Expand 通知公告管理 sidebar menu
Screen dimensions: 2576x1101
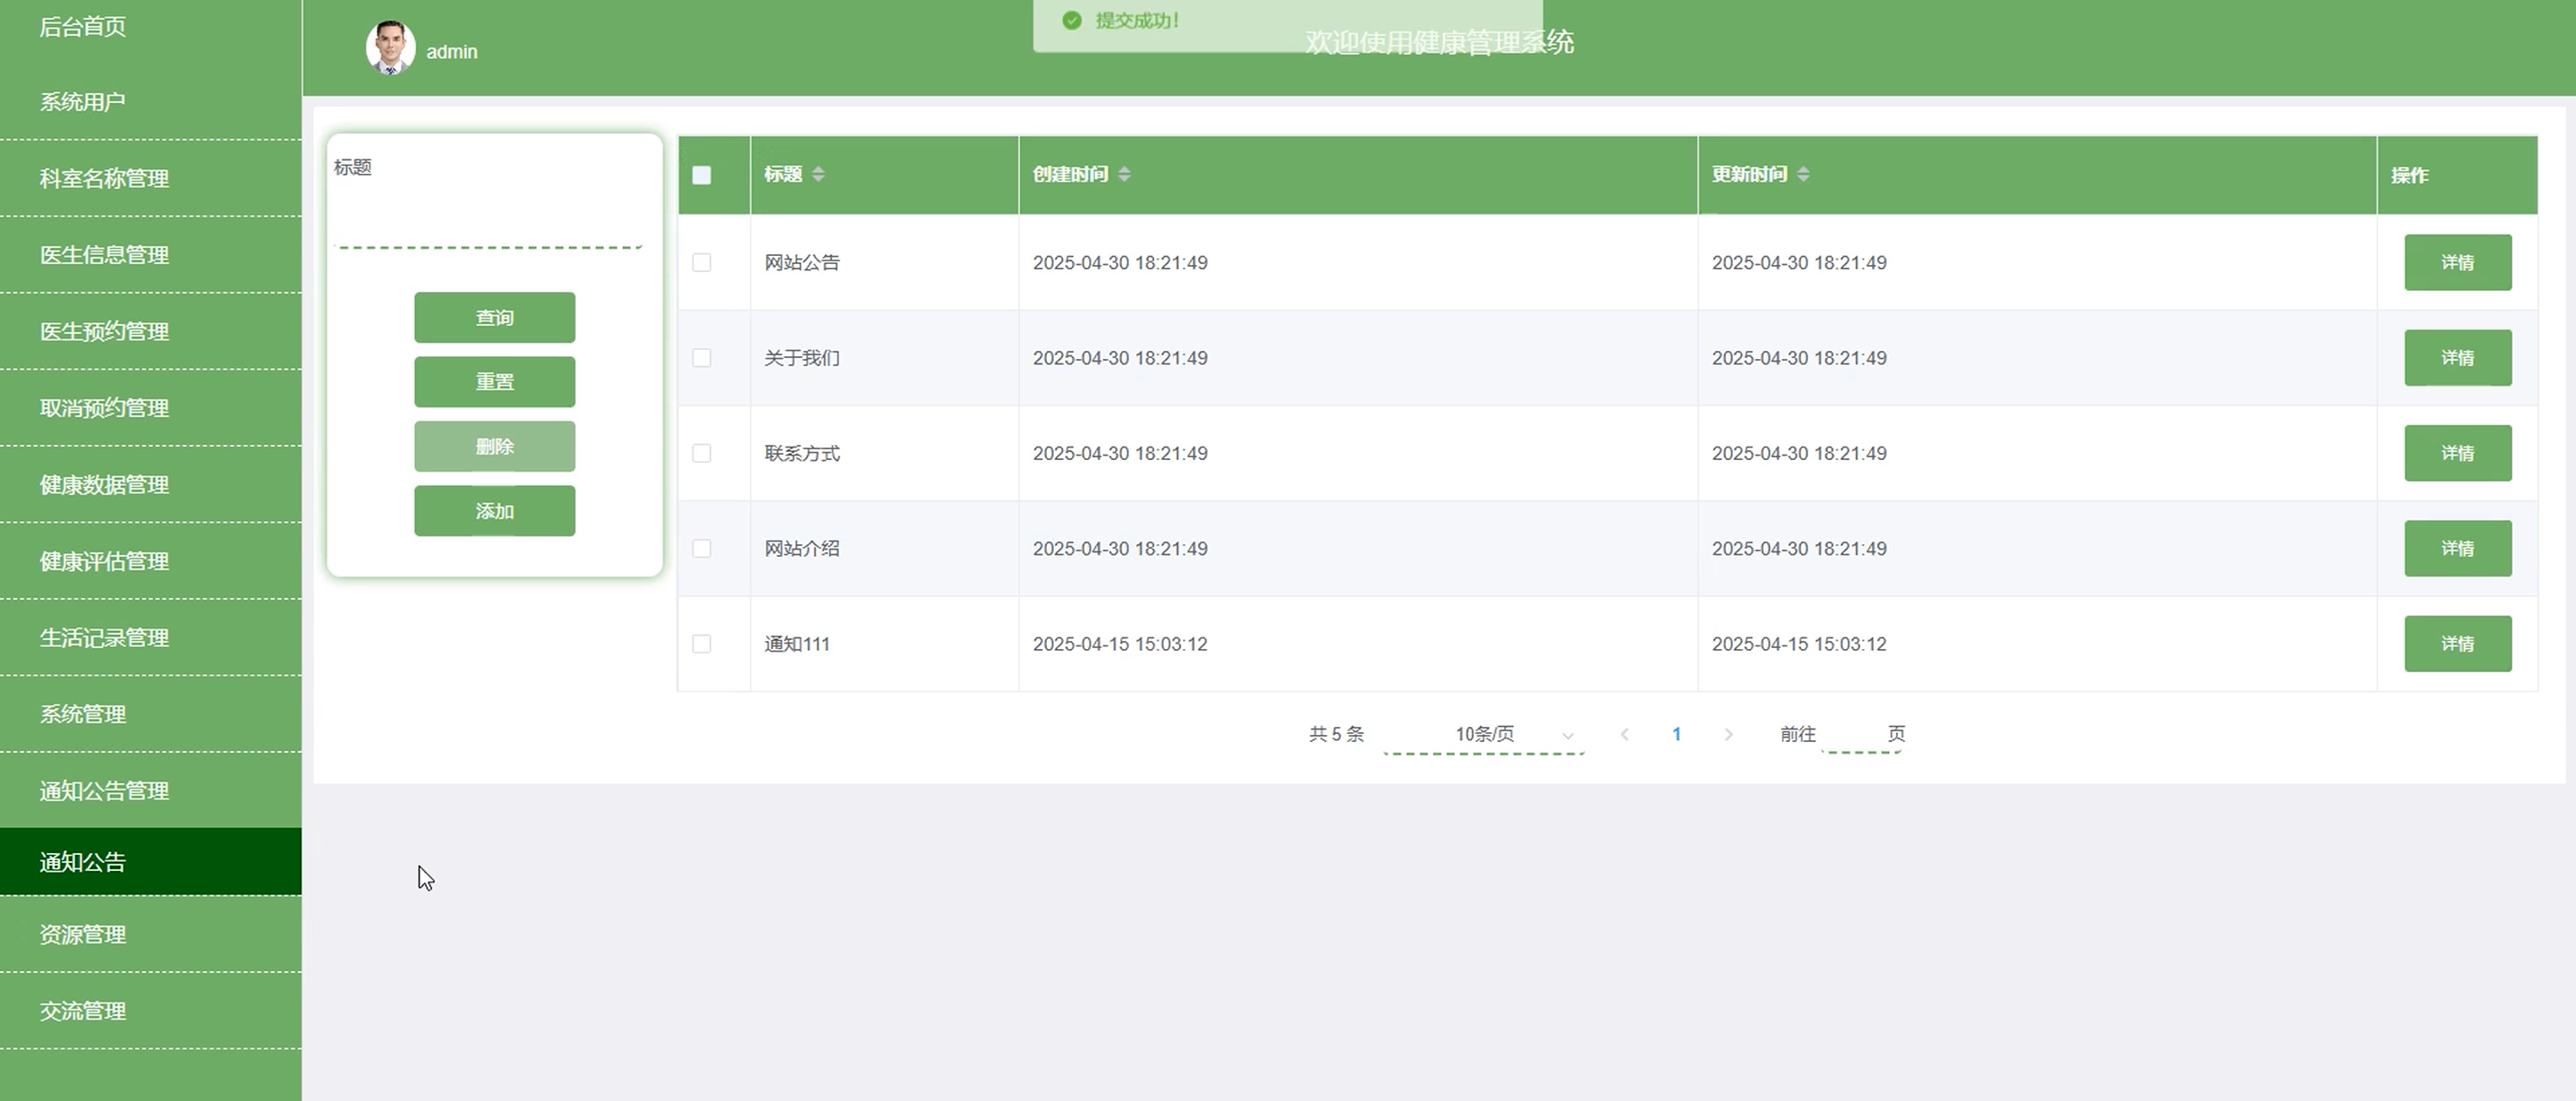coord(104,790)
